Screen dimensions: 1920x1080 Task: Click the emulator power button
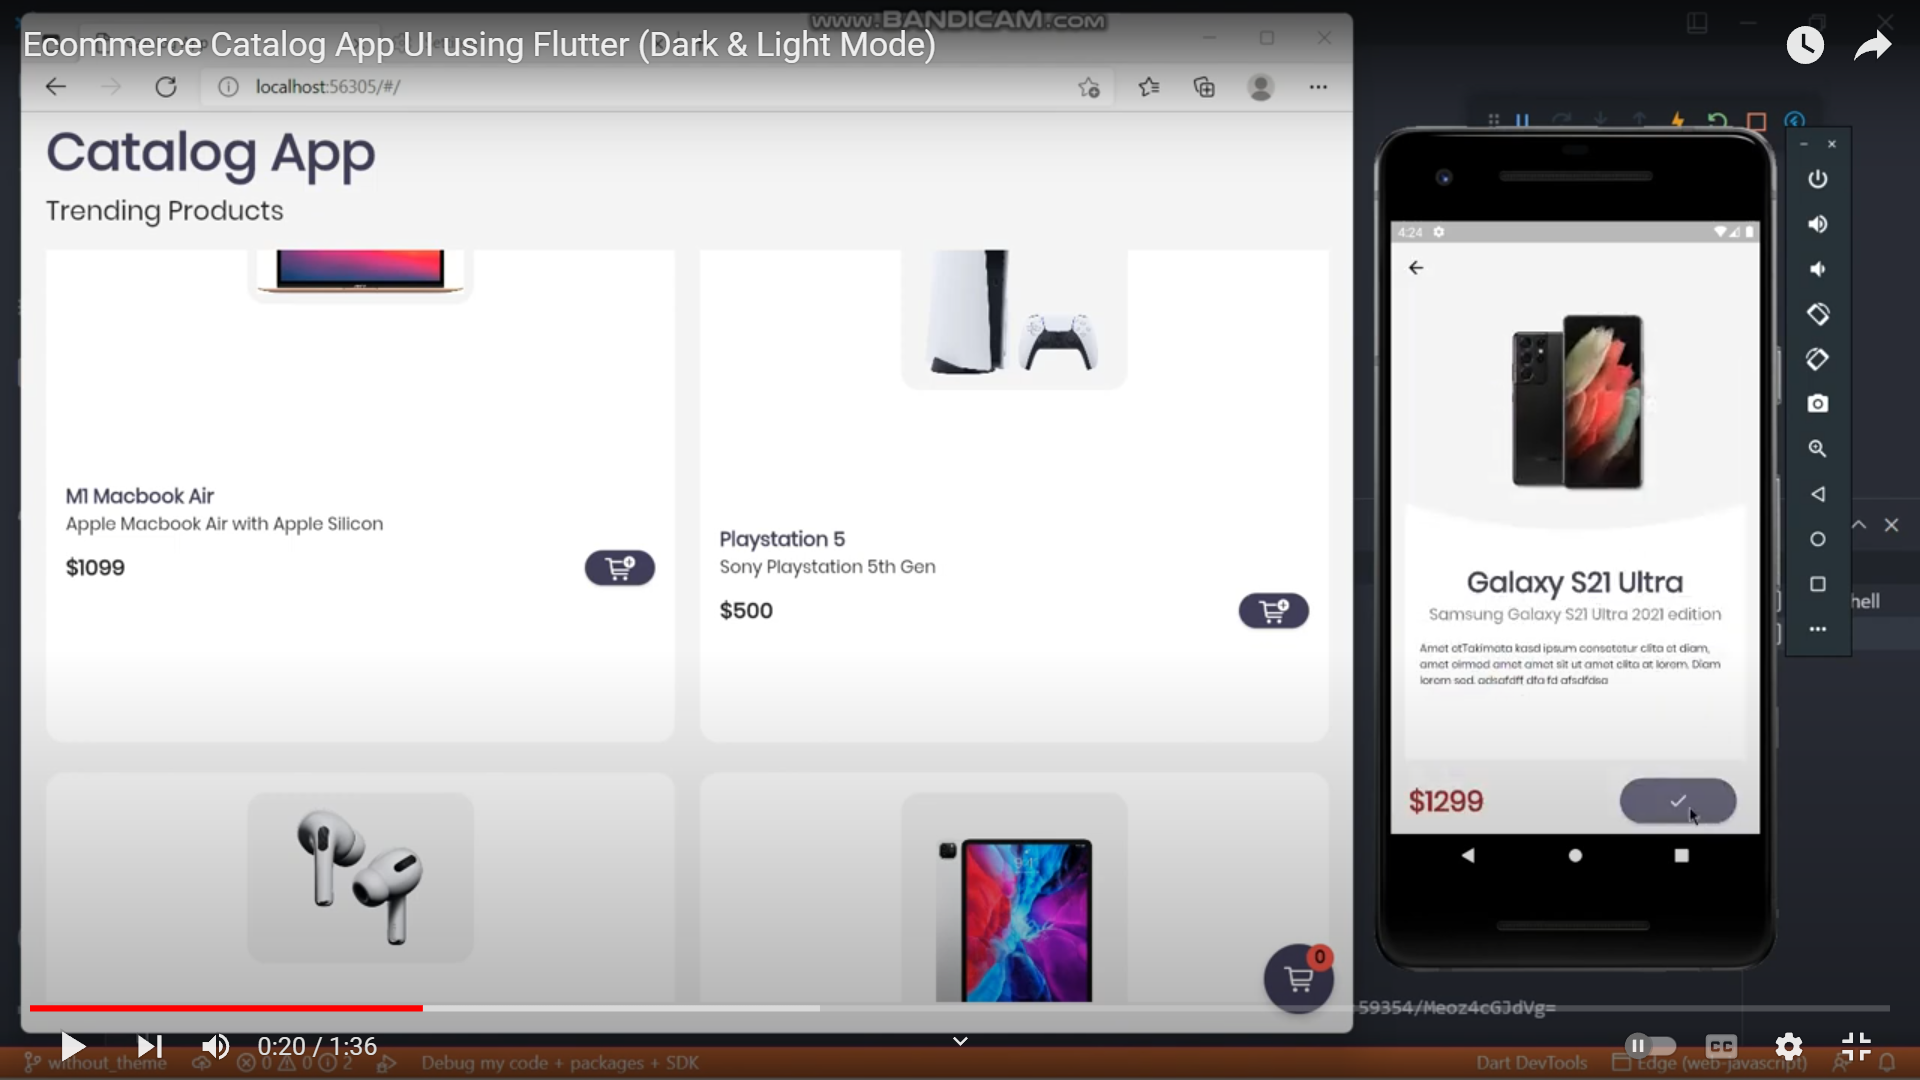1818,179
